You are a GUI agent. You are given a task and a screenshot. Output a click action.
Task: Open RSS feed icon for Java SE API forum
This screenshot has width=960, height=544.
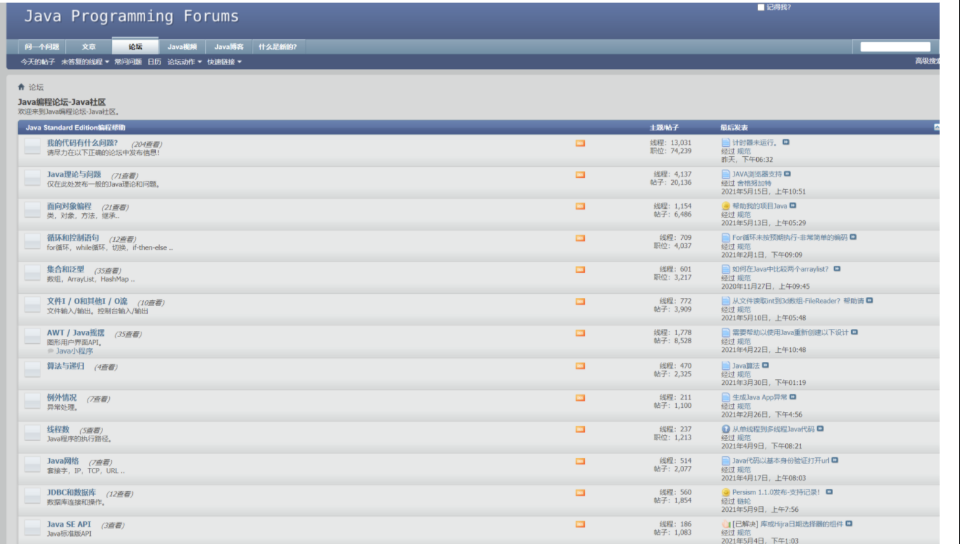pyautogui.click(x=580, y=524)
